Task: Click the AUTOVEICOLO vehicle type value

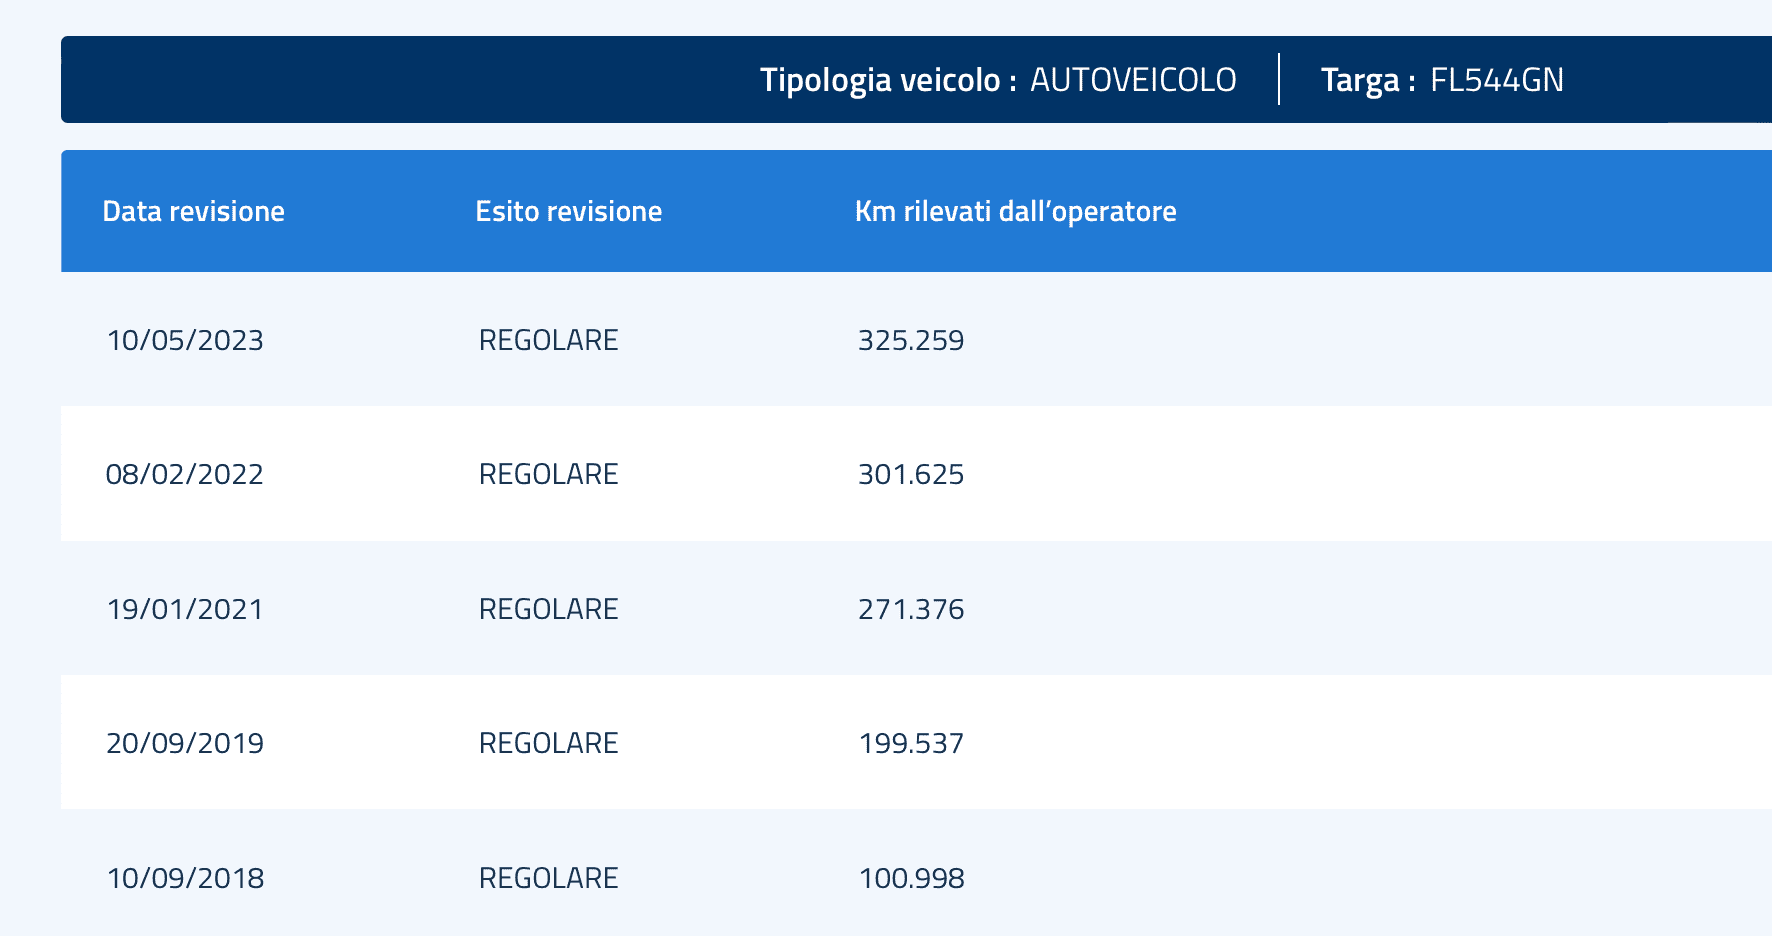Action: click(1133, 80)
